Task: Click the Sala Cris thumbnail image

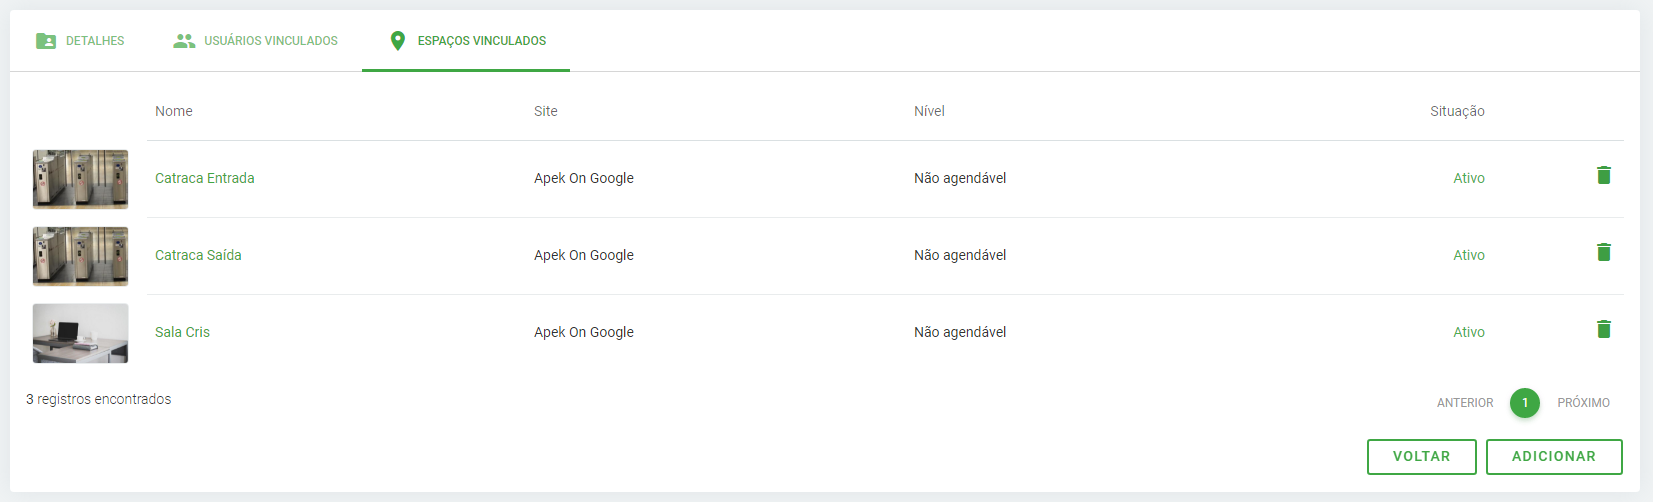Action: (x=80, y=333)
